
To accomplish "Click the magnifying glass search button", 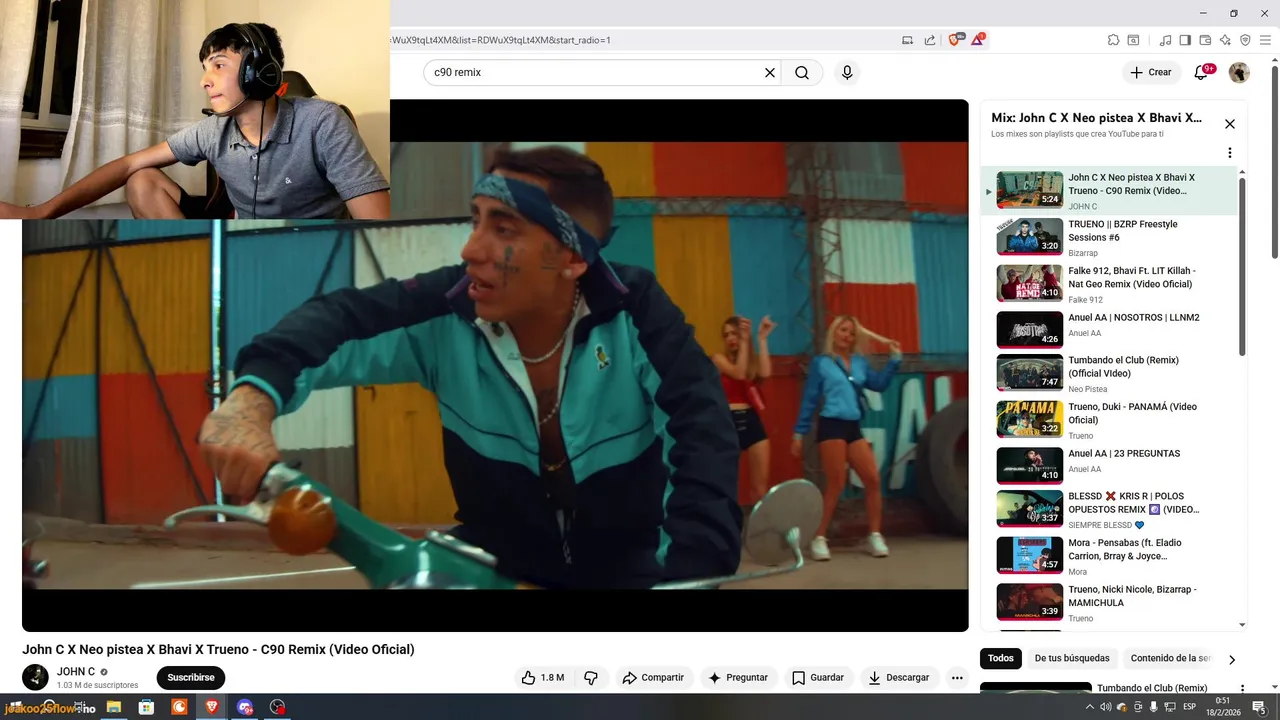I will (802, 73).
